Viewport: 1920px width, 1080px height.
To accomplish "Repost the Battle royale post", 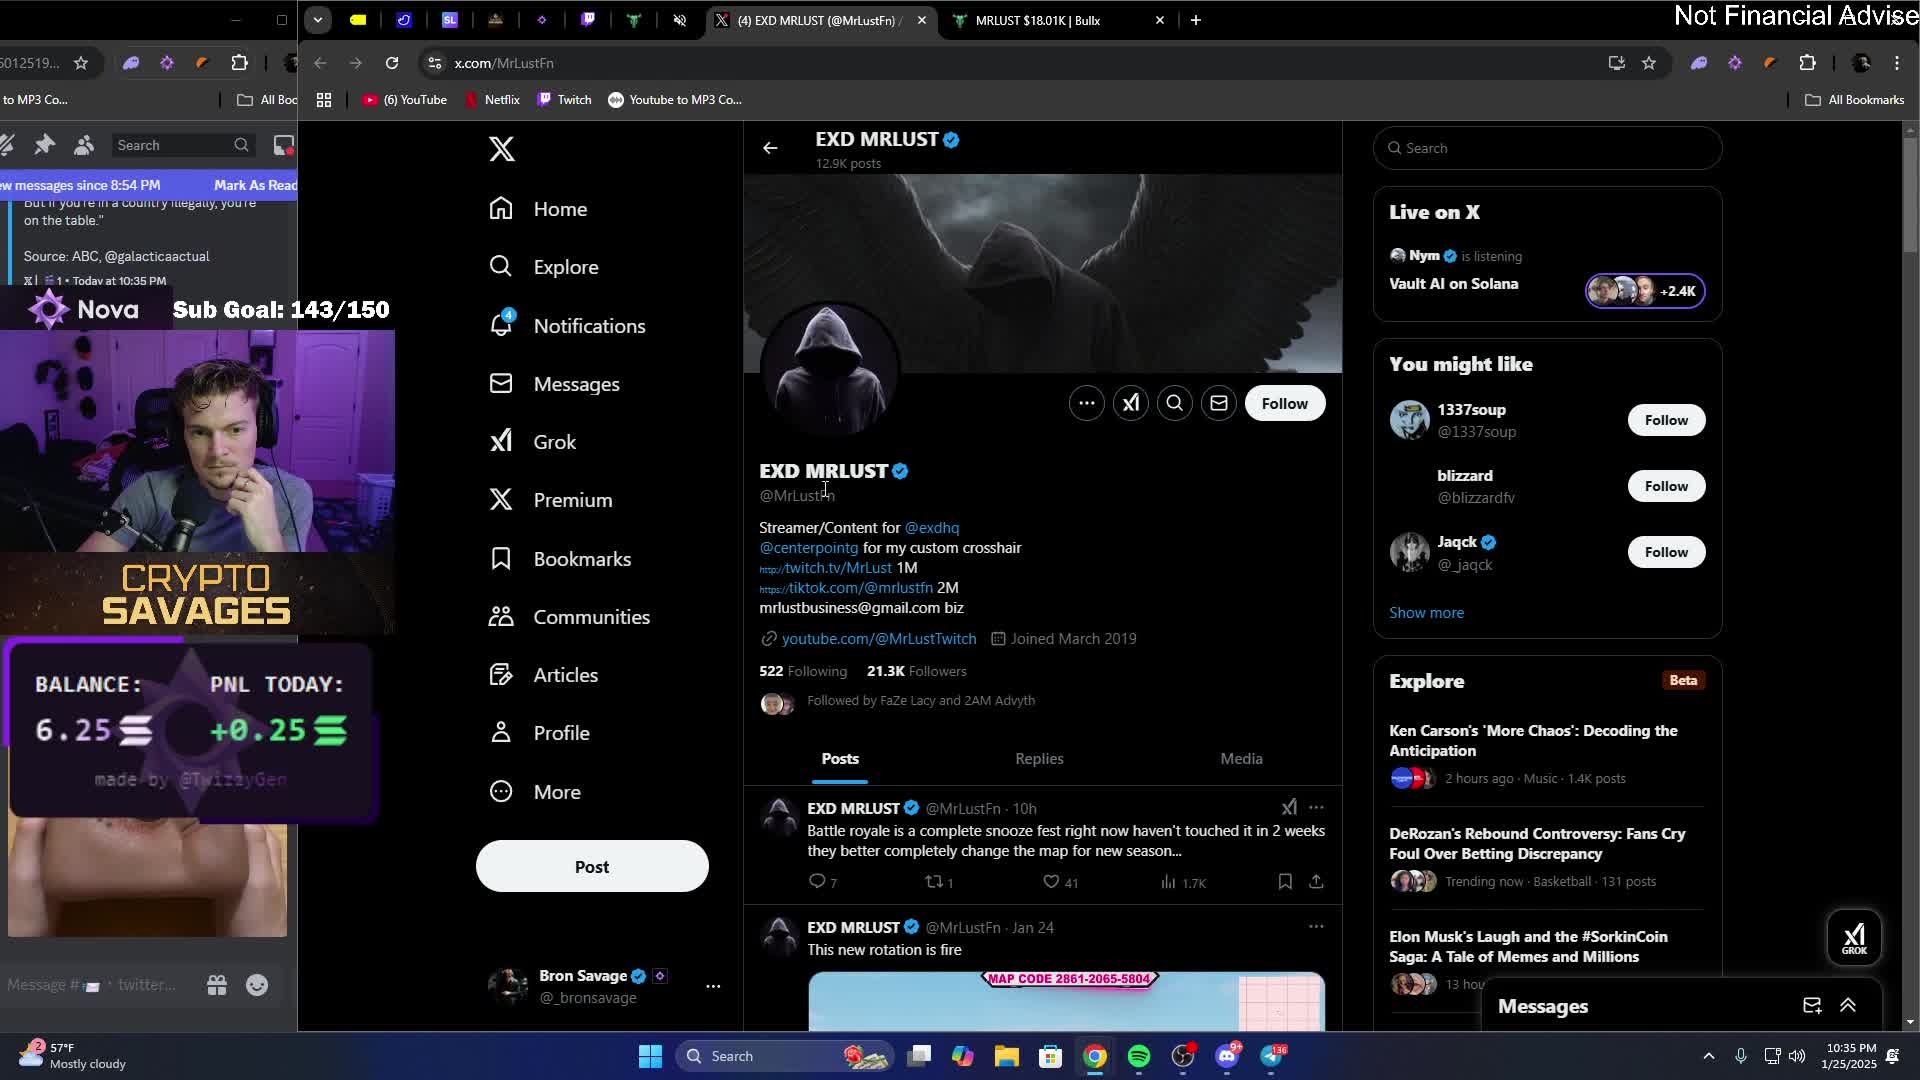I will point(939,882).
